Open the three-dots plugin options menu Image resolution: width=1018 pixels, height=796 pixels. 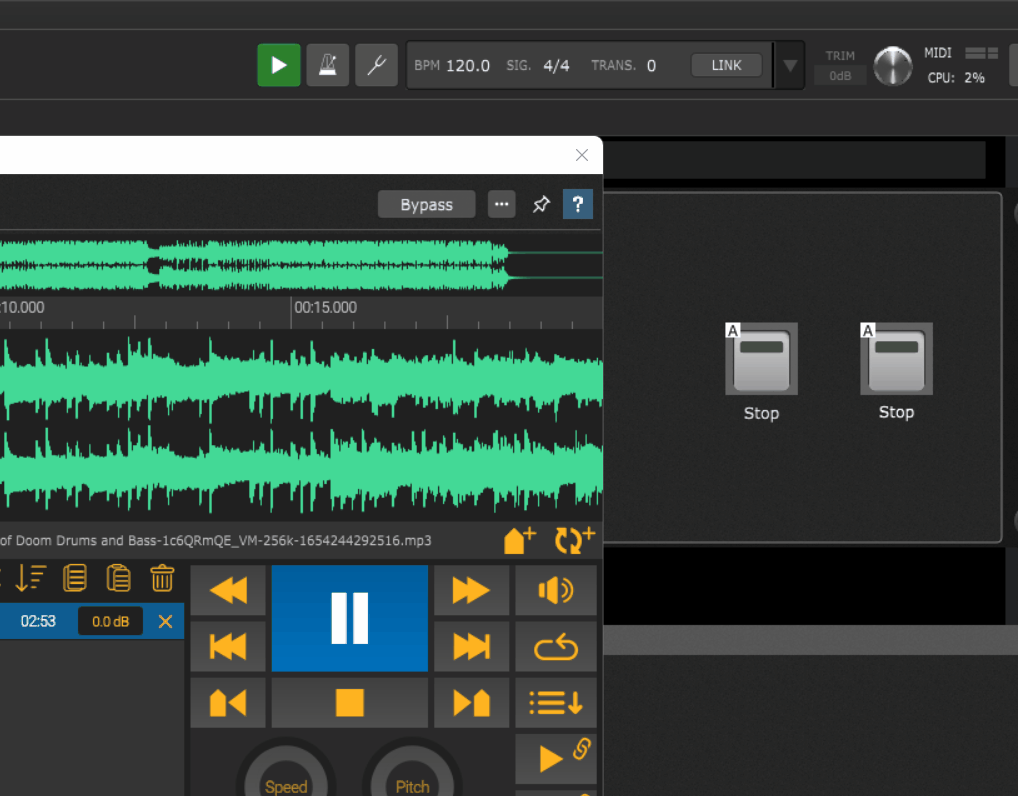pyautogui.click(x=502, y=205)
